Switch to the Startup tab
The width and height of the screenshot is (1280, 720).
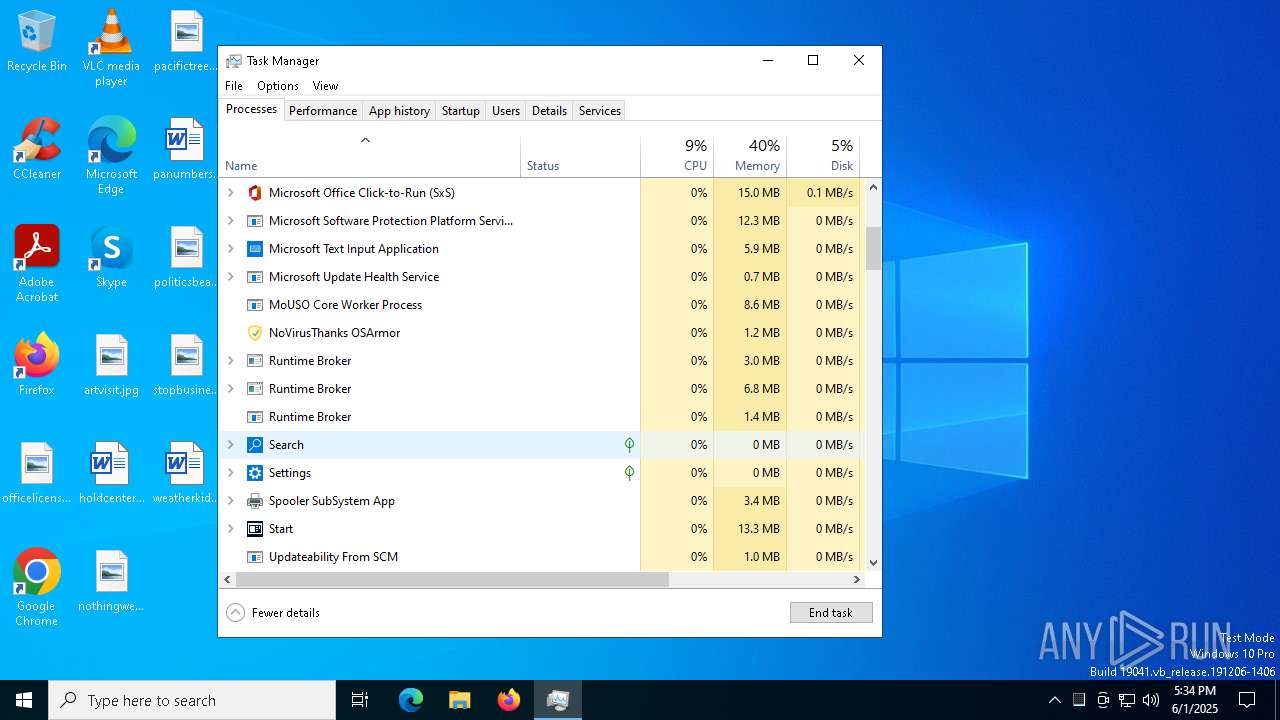coord(461,111)
